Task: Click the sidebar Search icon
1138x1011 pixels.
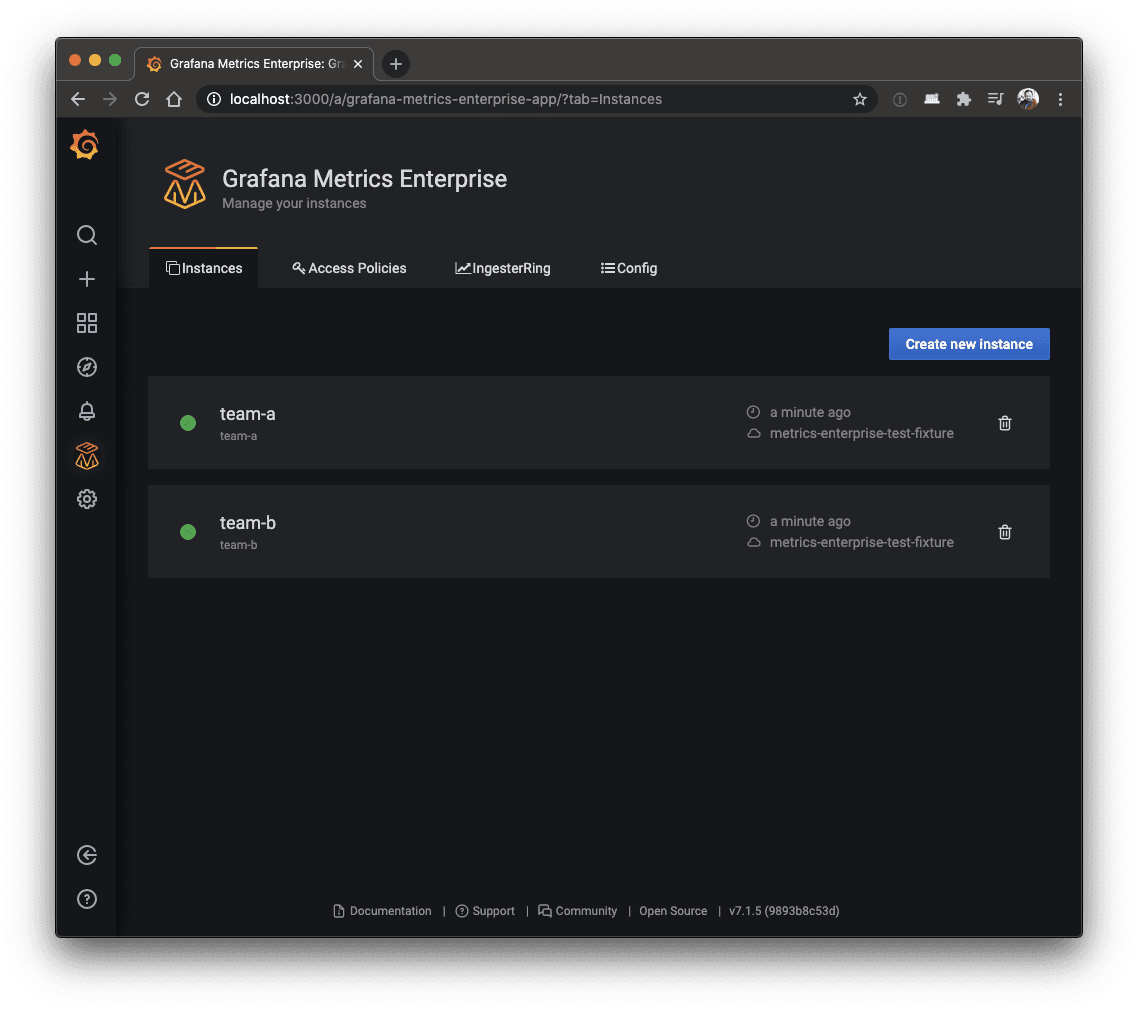Action: [x=87, y=235]
